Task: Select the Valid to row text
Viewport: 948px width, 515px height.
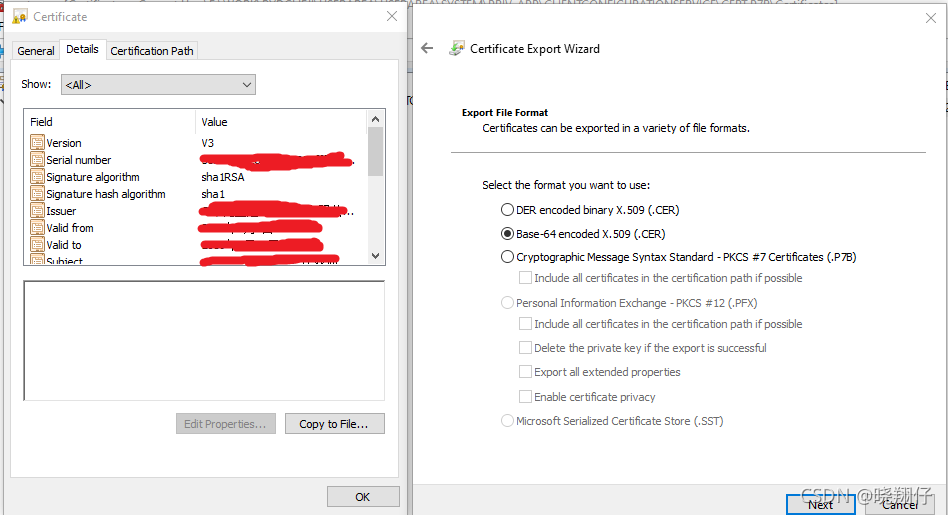Action: tap(64, 245)
